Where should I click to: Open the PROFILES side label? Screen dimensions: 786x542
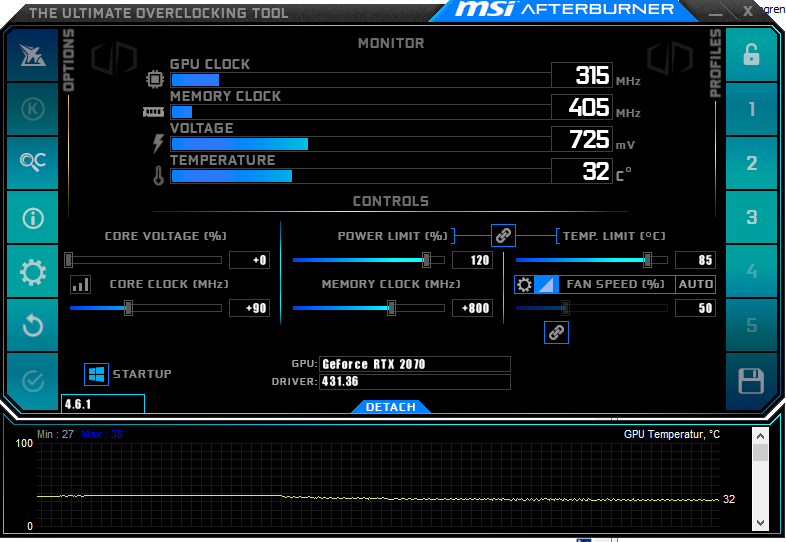(715, 63)
